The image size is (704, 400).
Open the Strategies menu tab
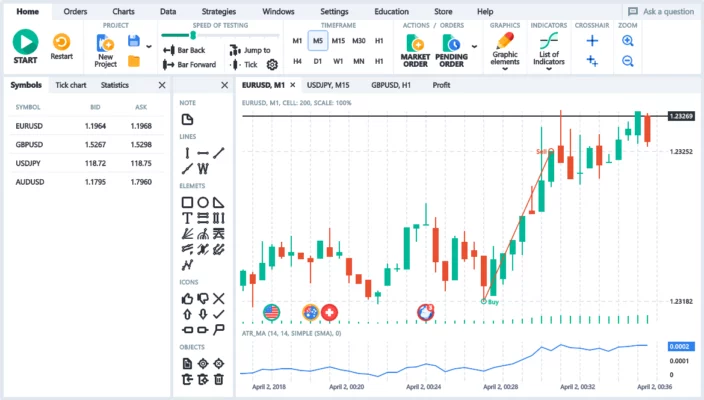(219, 12)
